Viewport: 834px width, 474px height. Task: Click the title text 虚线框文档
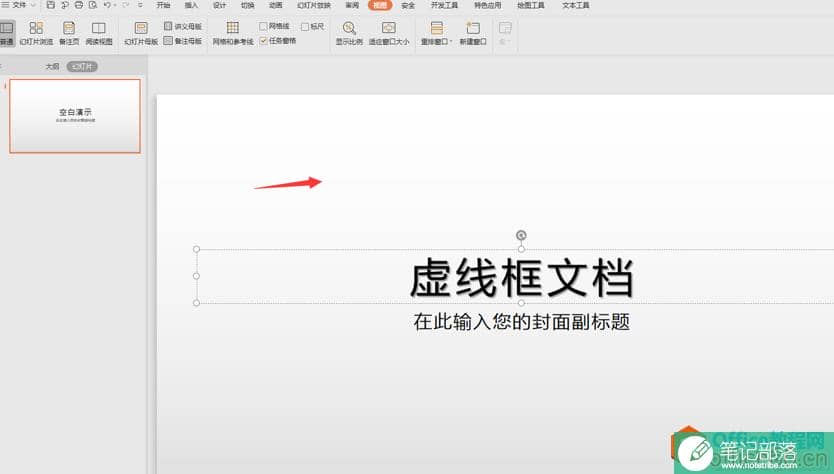tap(521, 278)
